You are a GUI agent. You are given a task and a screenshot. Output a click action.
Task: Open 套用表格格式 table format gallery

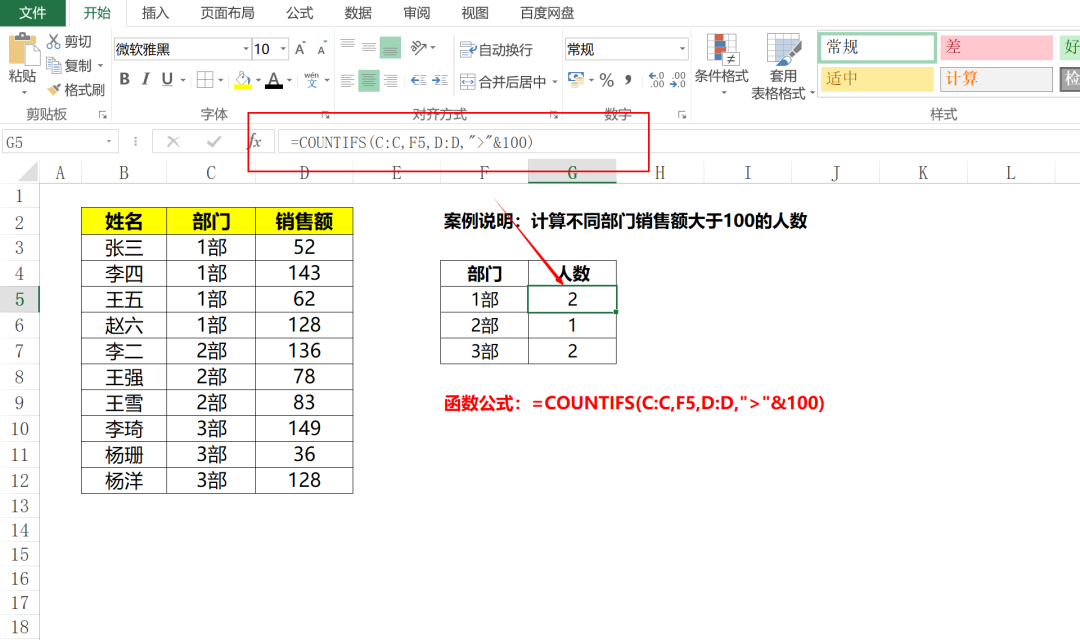tap(782, 67)
